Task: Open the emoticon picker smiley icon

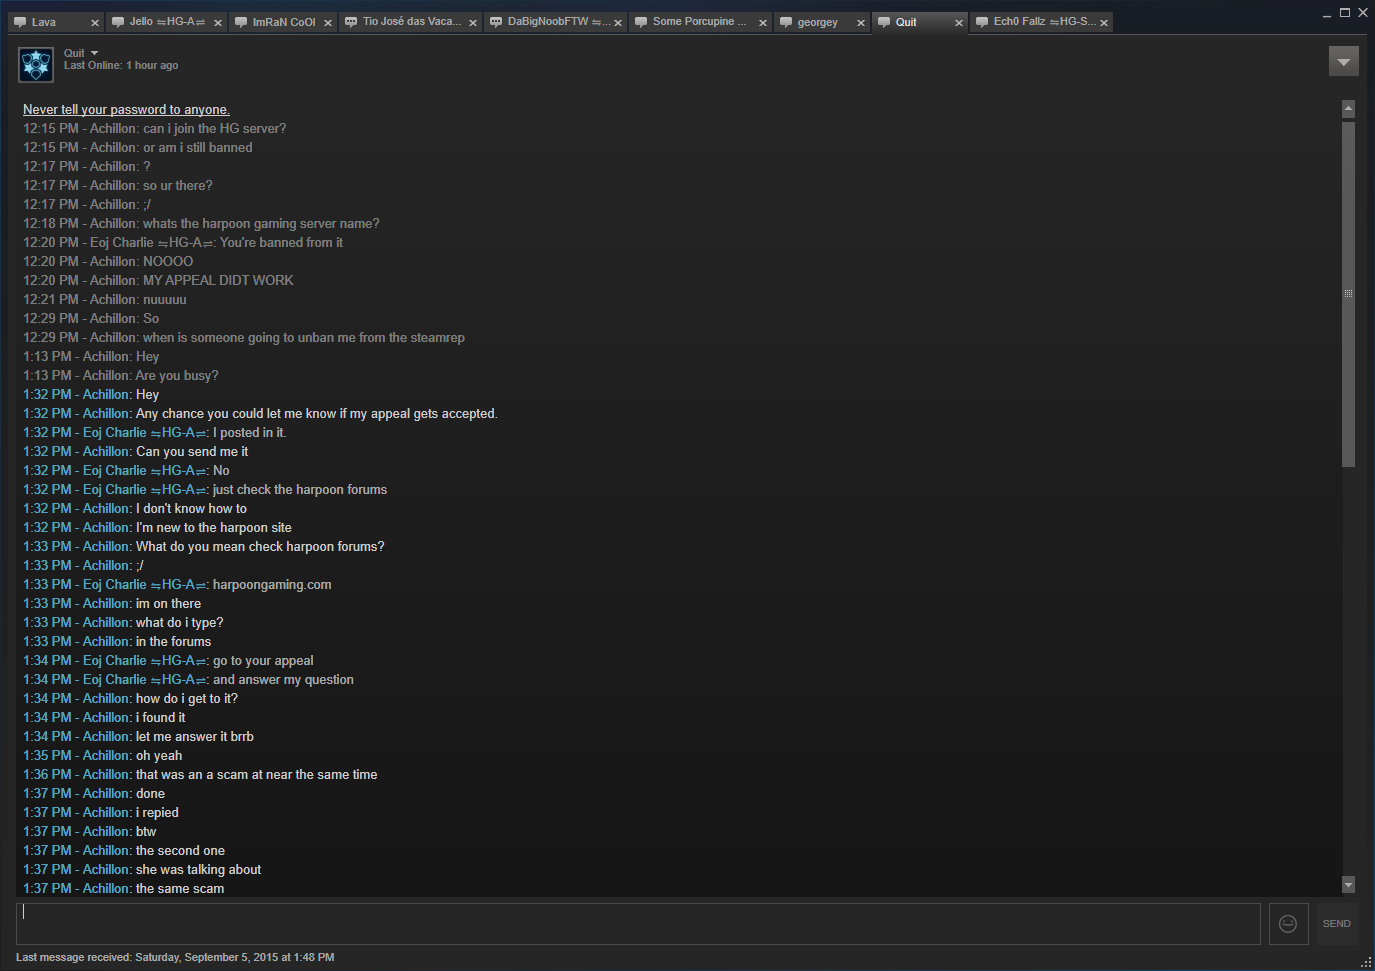Action: 1288,924
